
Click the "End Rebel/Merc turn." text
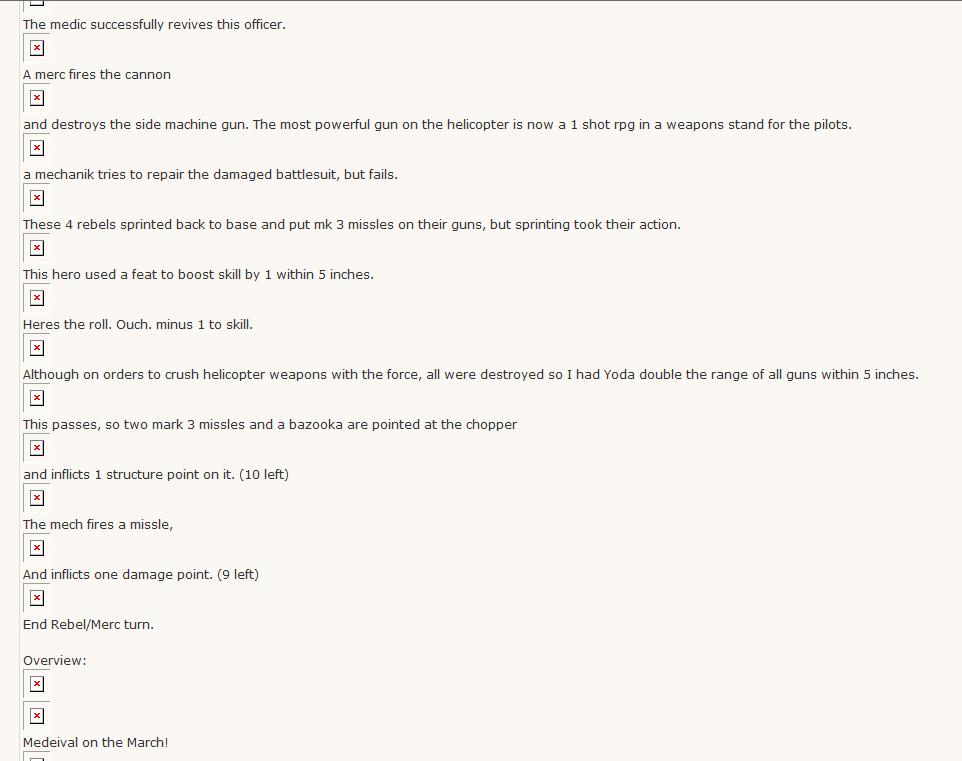88,625
